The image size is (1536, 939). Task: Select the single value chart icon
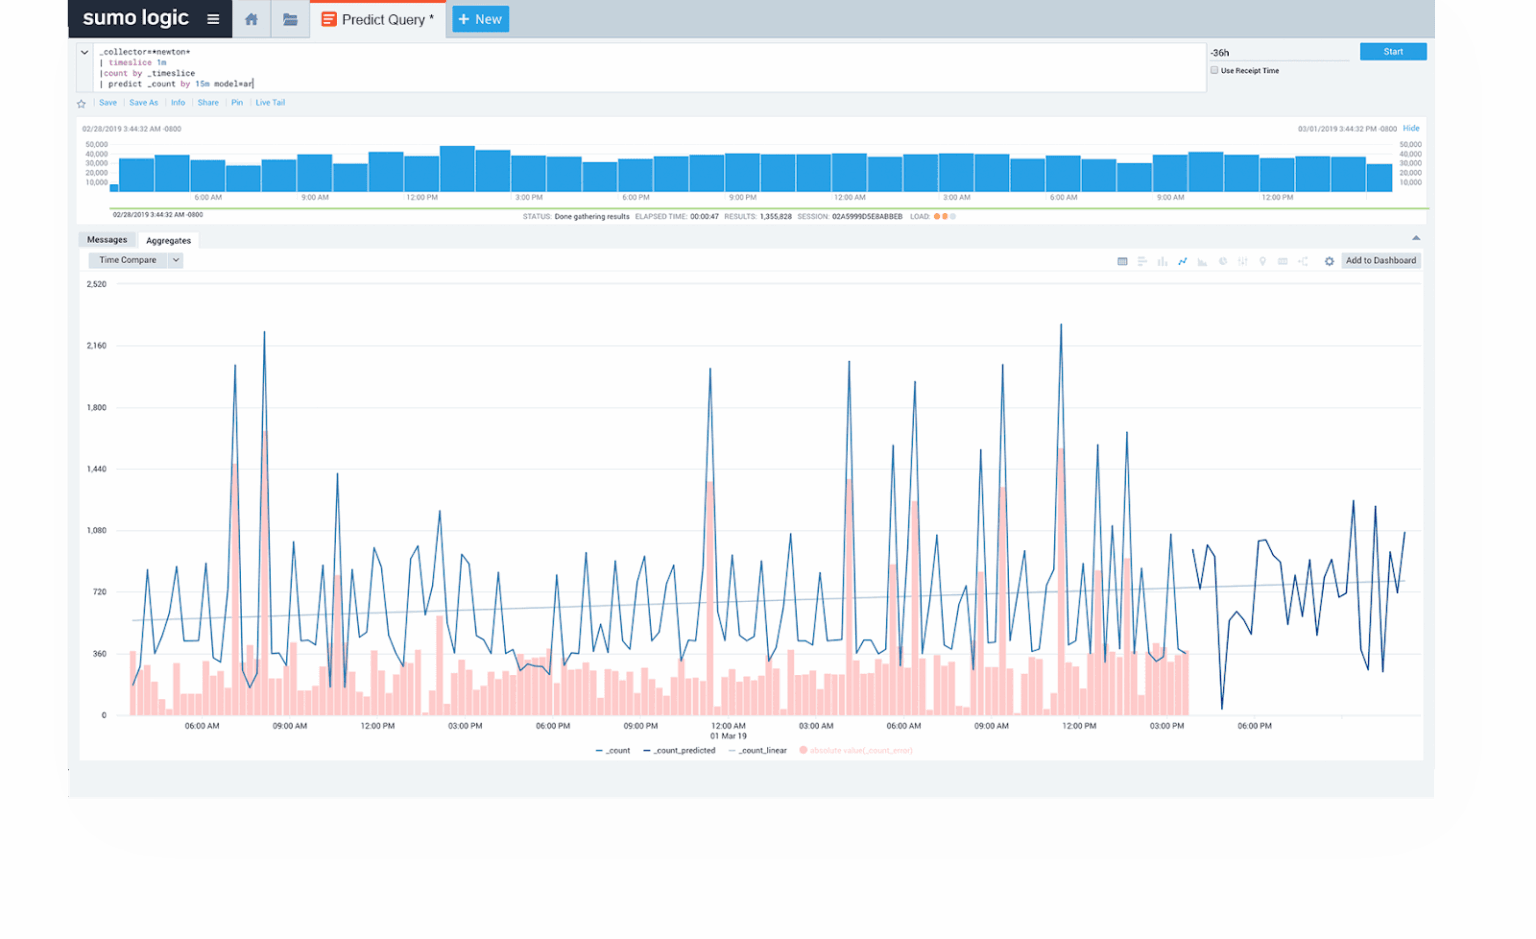click(1282, 261)
